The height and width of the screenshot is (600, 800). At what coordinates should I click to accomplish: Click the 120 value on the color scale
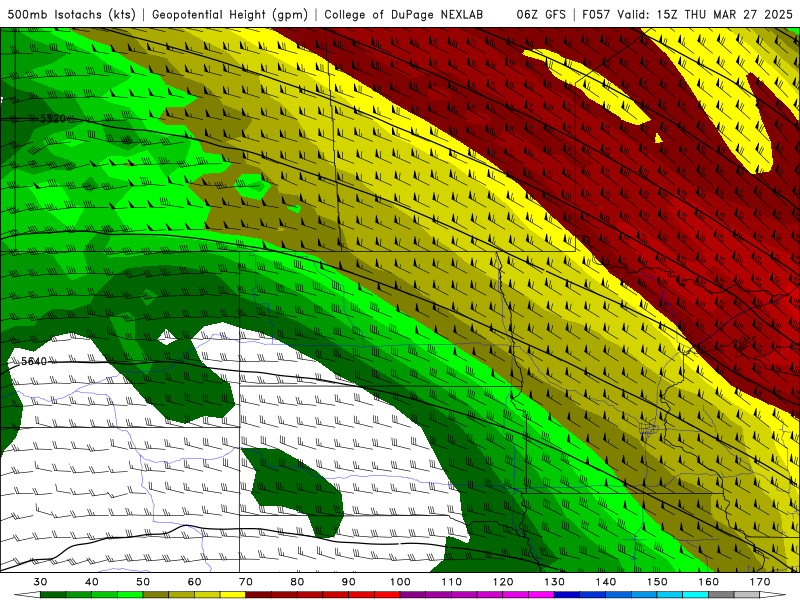[503, 582]
